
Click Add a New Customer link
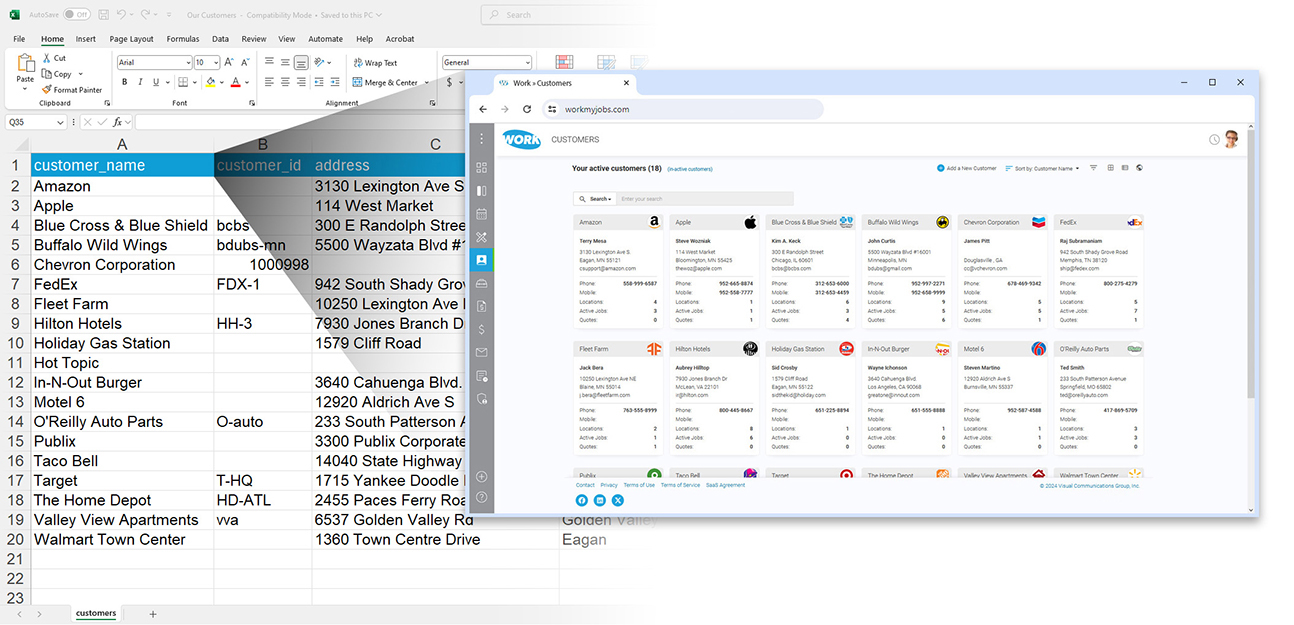[966, 168]
